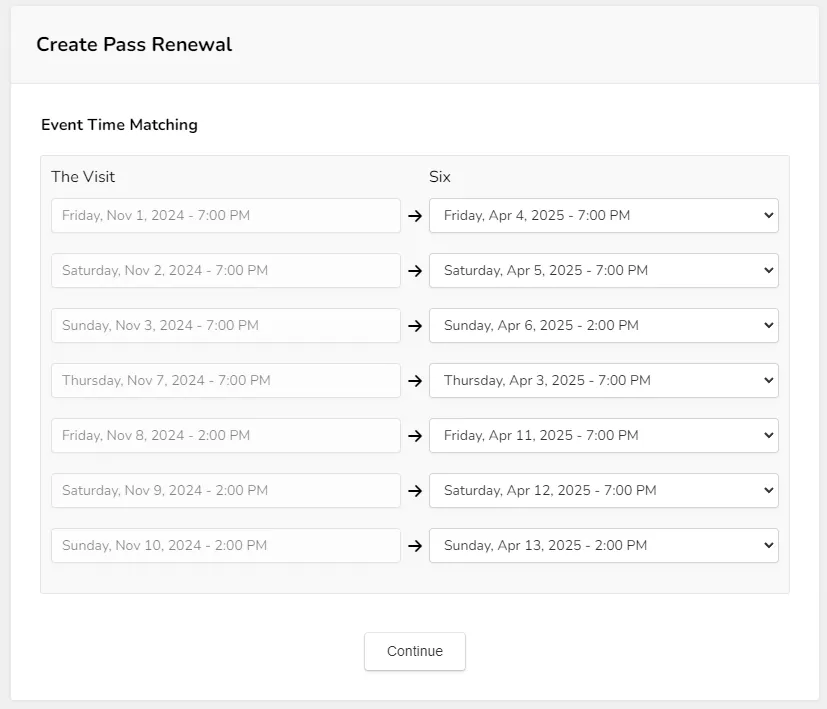Click the Thursday, Nov 7, 2024 field
The image size is (827, 709).
(x=226, y=380)
